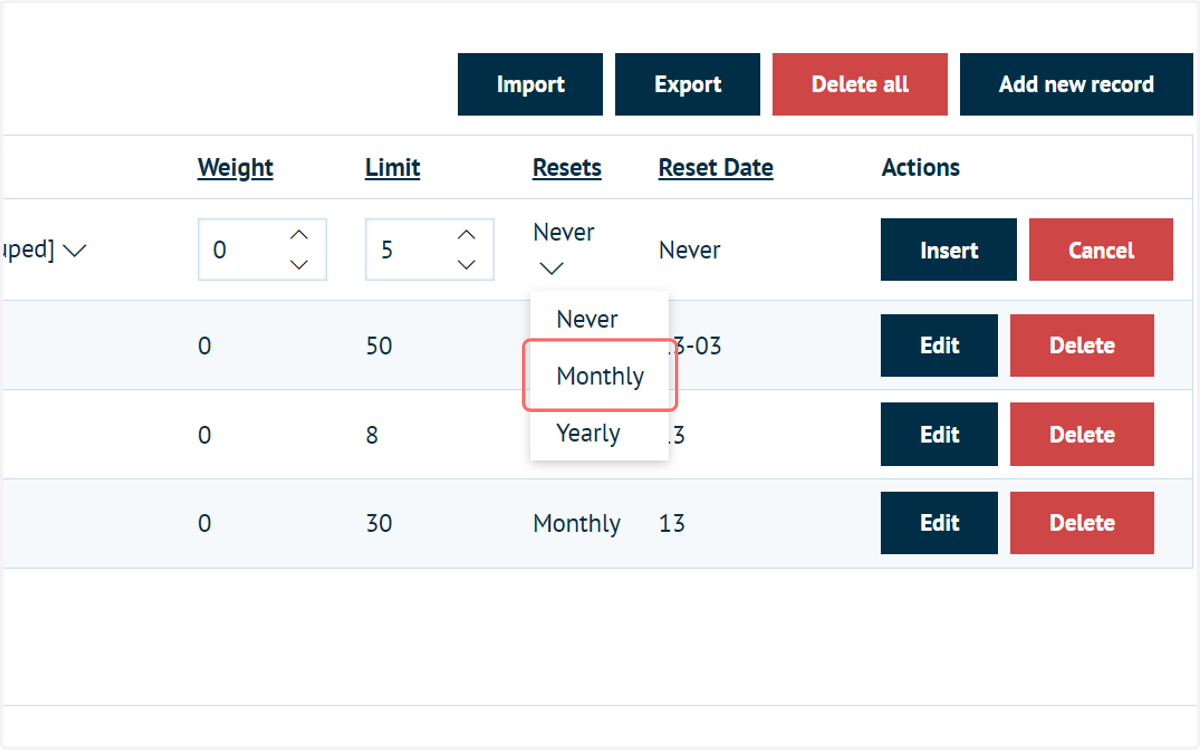Screen dimensions: 1200x750
Task: Collapse the Resets dropdown chevron
Action: [x=552, y=268]
